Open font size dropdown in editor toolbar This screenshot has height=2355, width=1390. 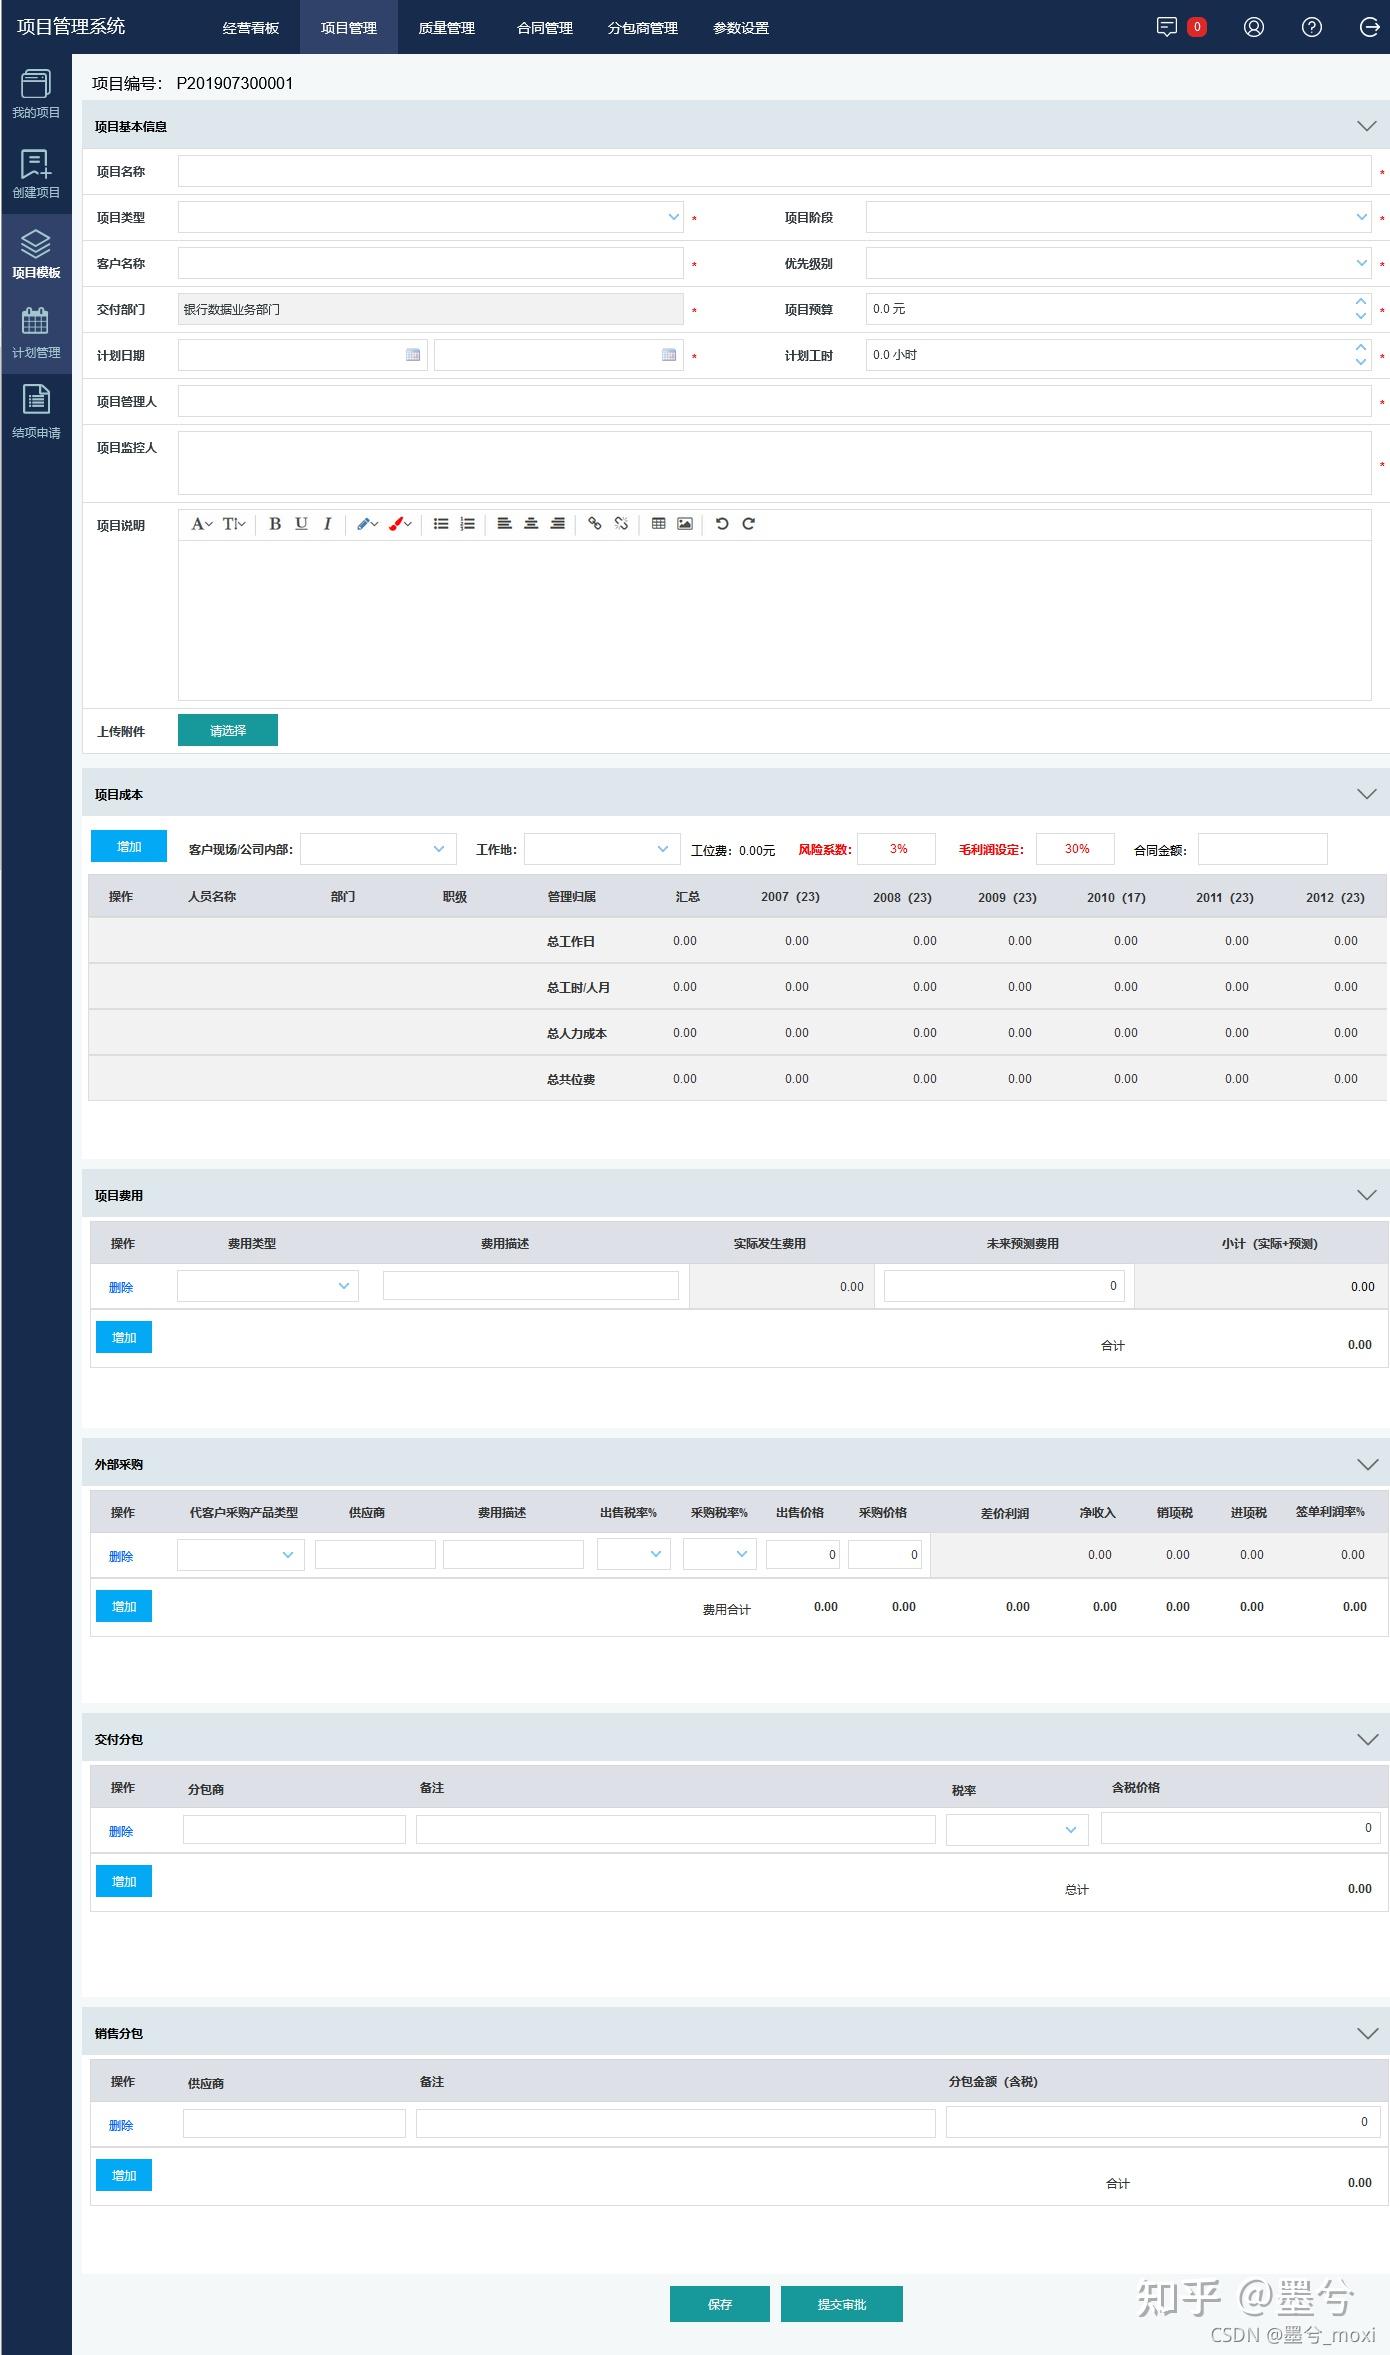point(233,524)
